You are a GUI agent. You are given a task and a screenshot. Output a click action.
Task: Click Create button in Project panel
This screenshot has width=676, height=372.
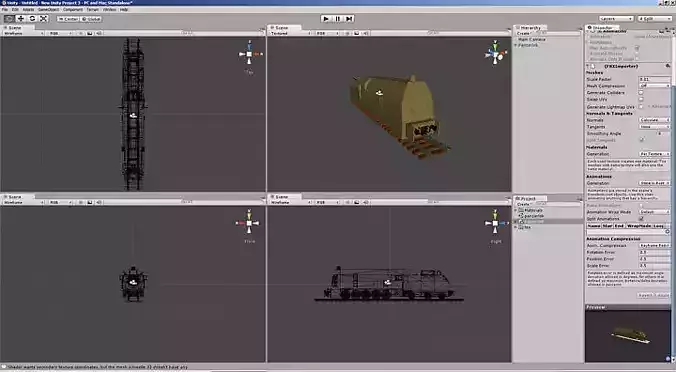pyautogui.click(x=524, y=204)
